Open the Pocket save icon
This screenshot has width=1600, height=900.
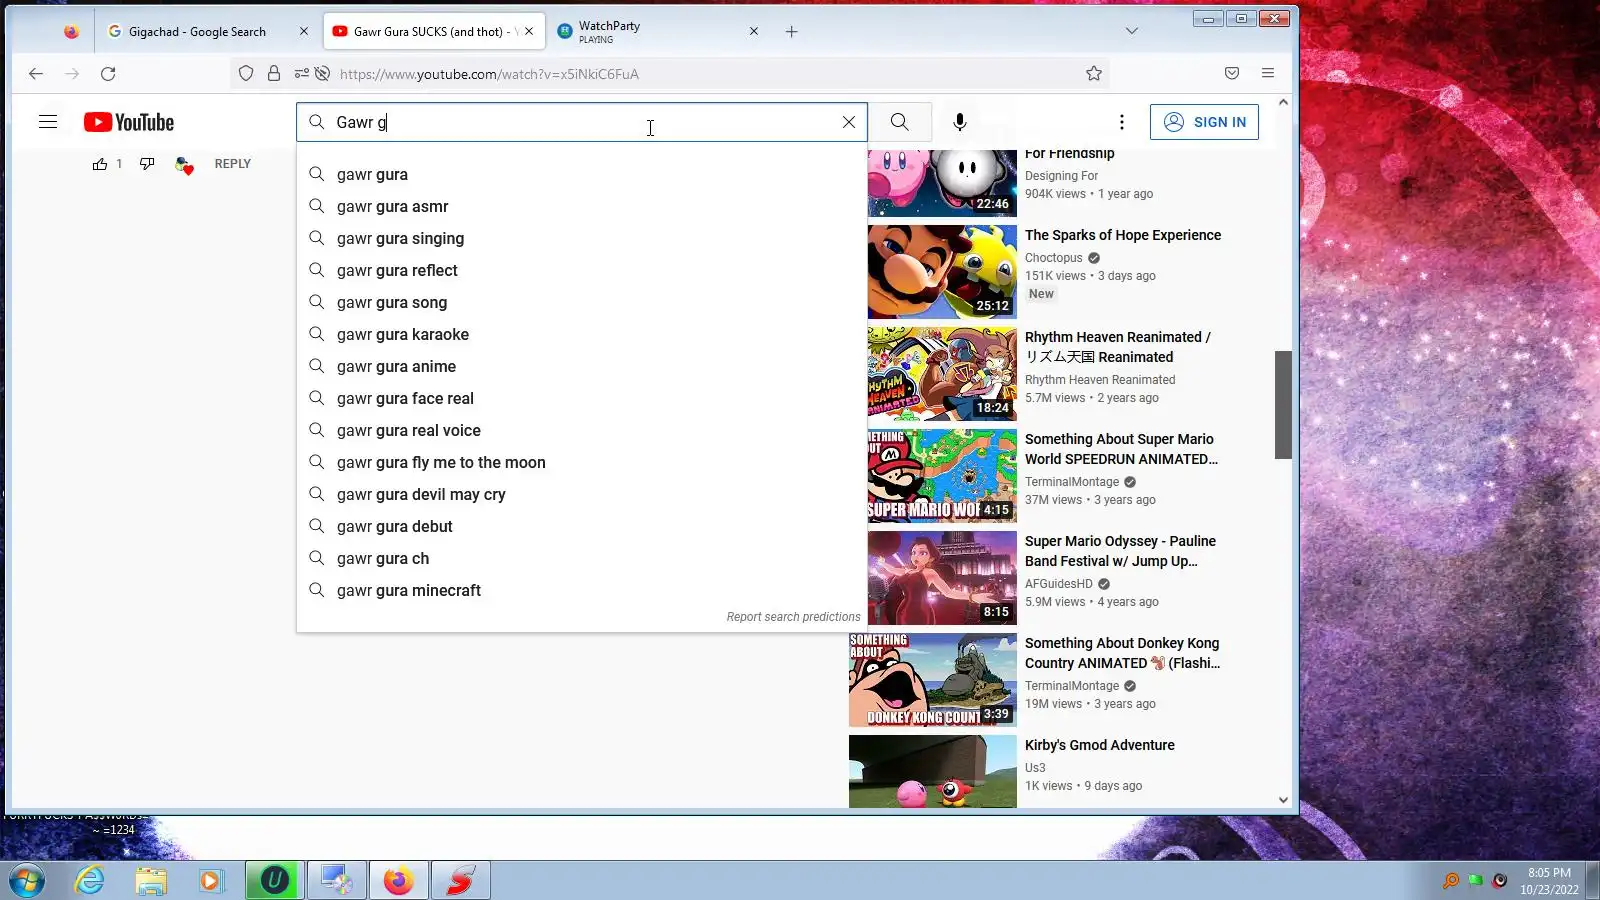[1232, 73]
